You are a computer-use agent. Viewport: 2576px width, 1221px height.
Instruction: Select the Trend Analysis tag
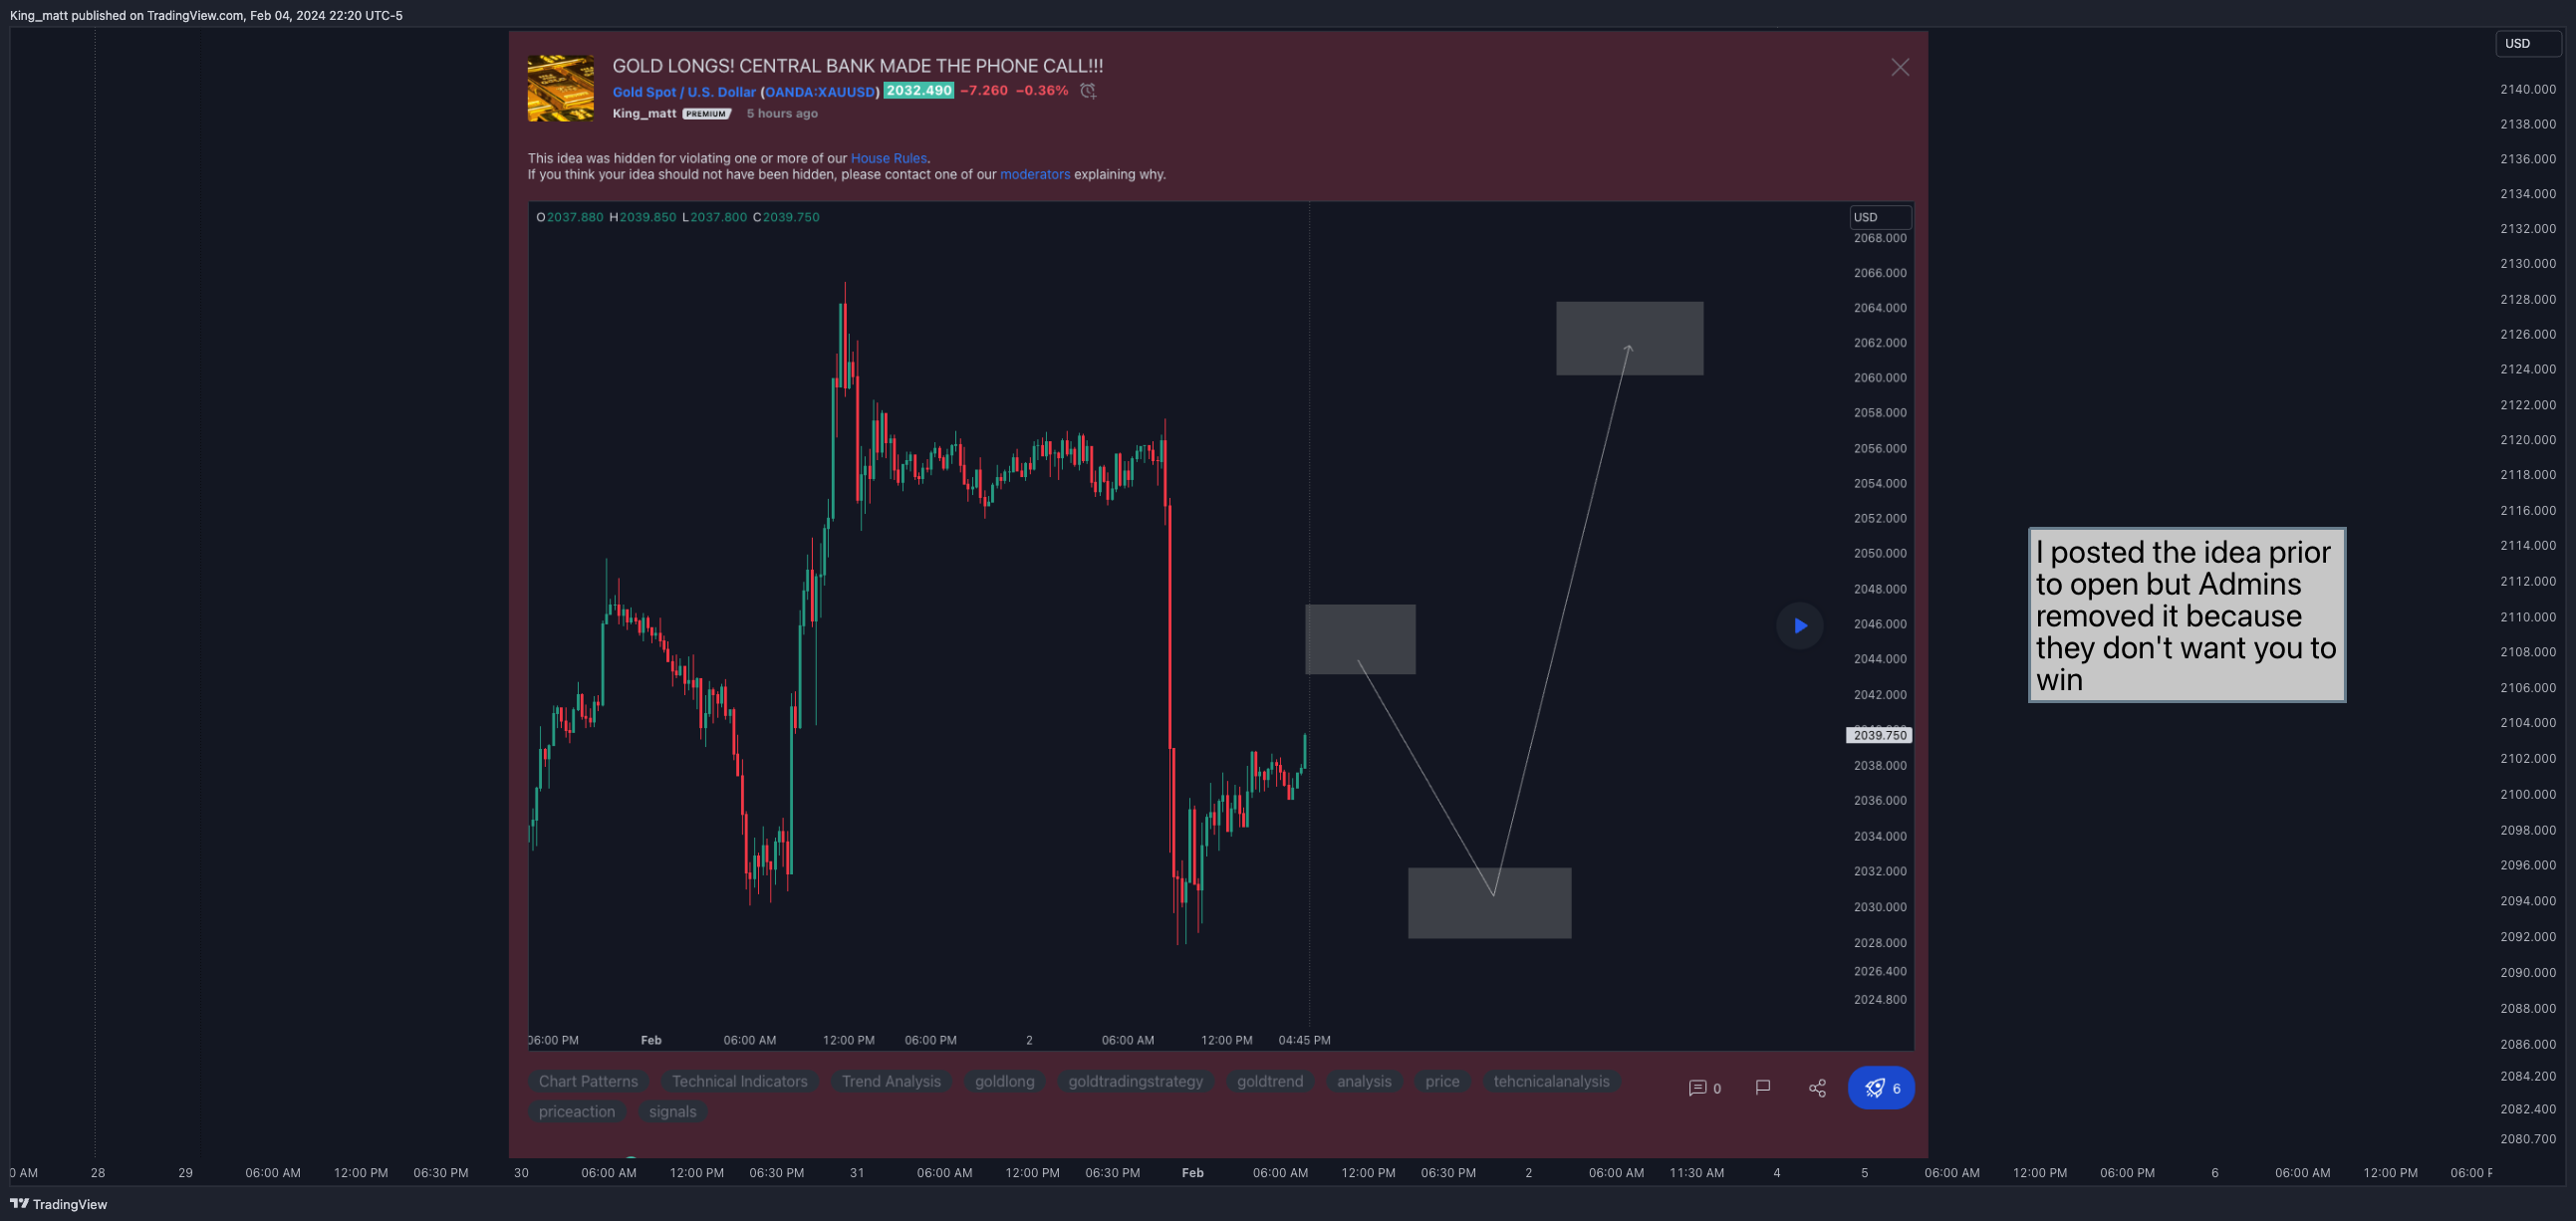(891, 1081)
